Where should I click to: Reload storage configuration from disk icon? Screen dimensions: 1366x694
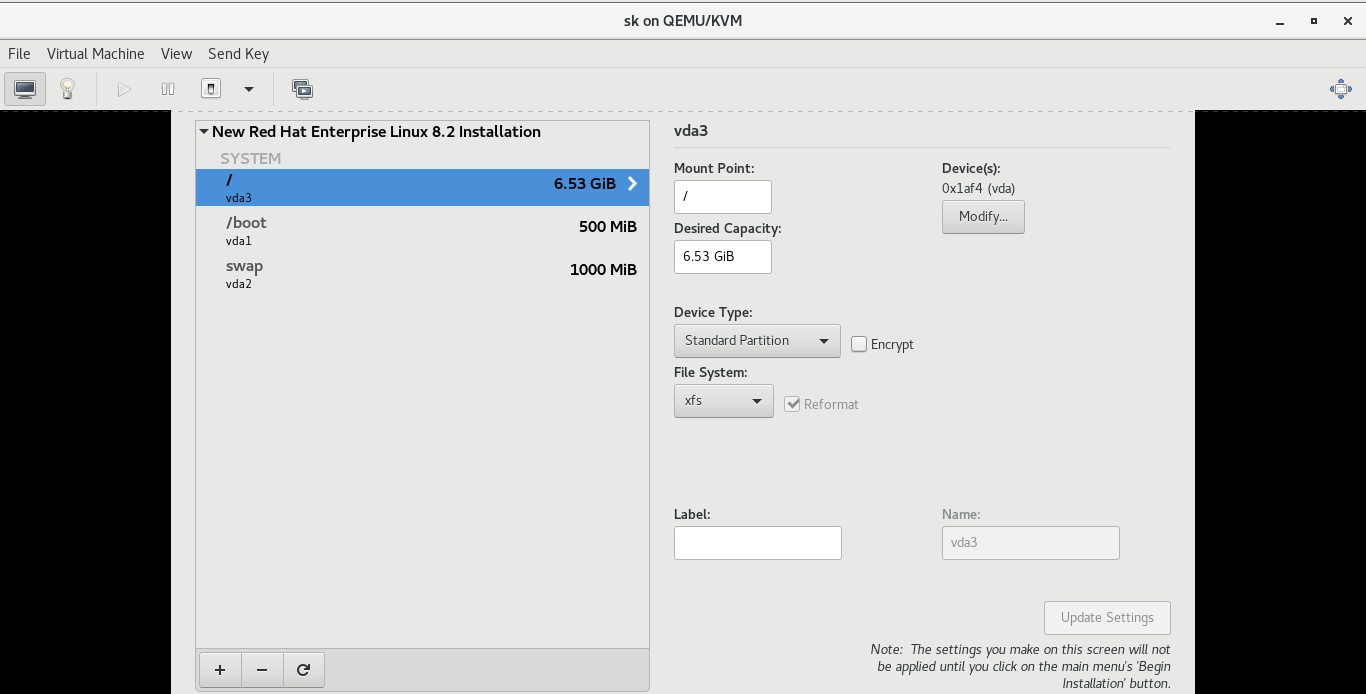click(304, 670)
